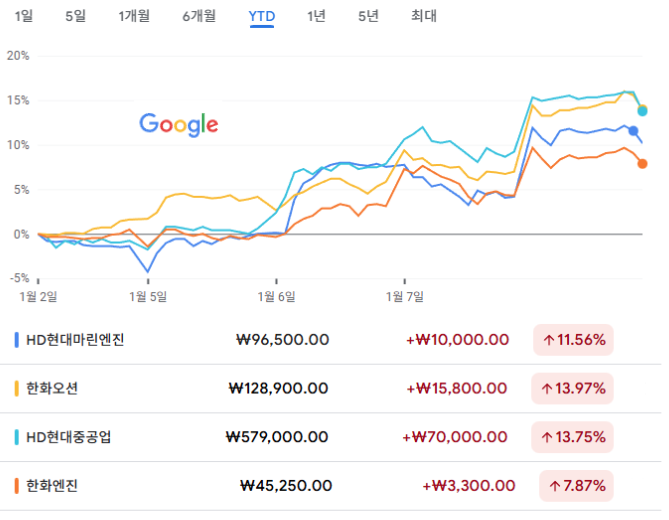Show the 5년 chart range

(368, 16)
